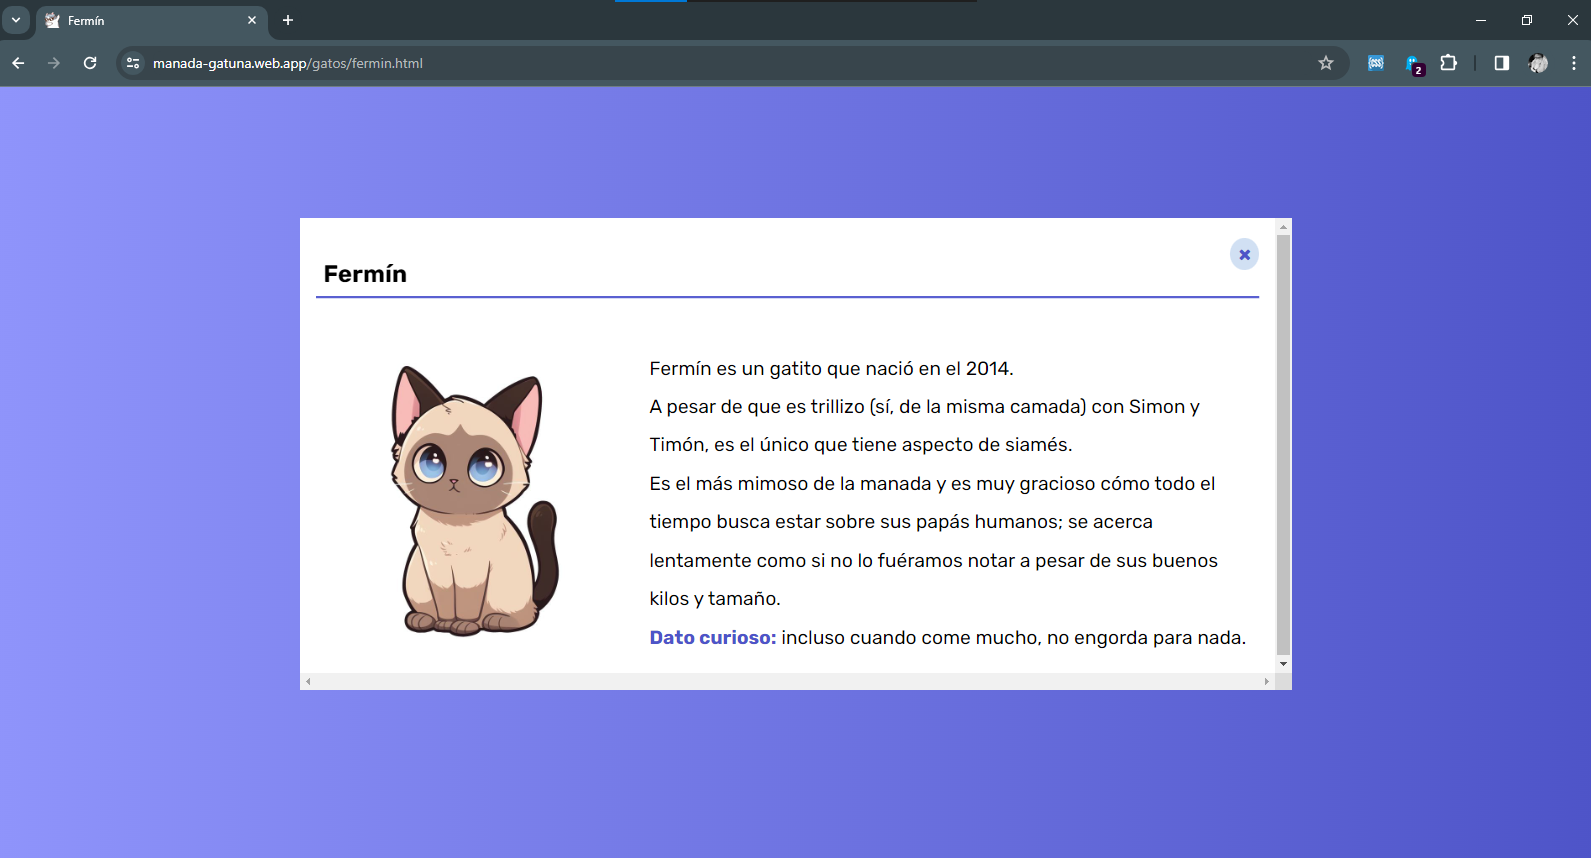The width and height of the screenshot is (1591, 858).
Task: Open the blue extension with badge 2
Action: click(1413, 64)
